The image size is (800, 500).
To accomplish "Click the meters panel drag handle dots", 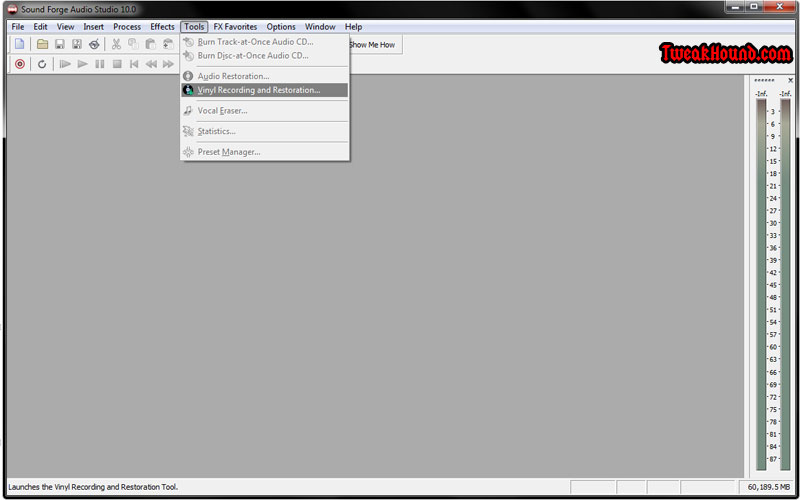I will (764, 81).
